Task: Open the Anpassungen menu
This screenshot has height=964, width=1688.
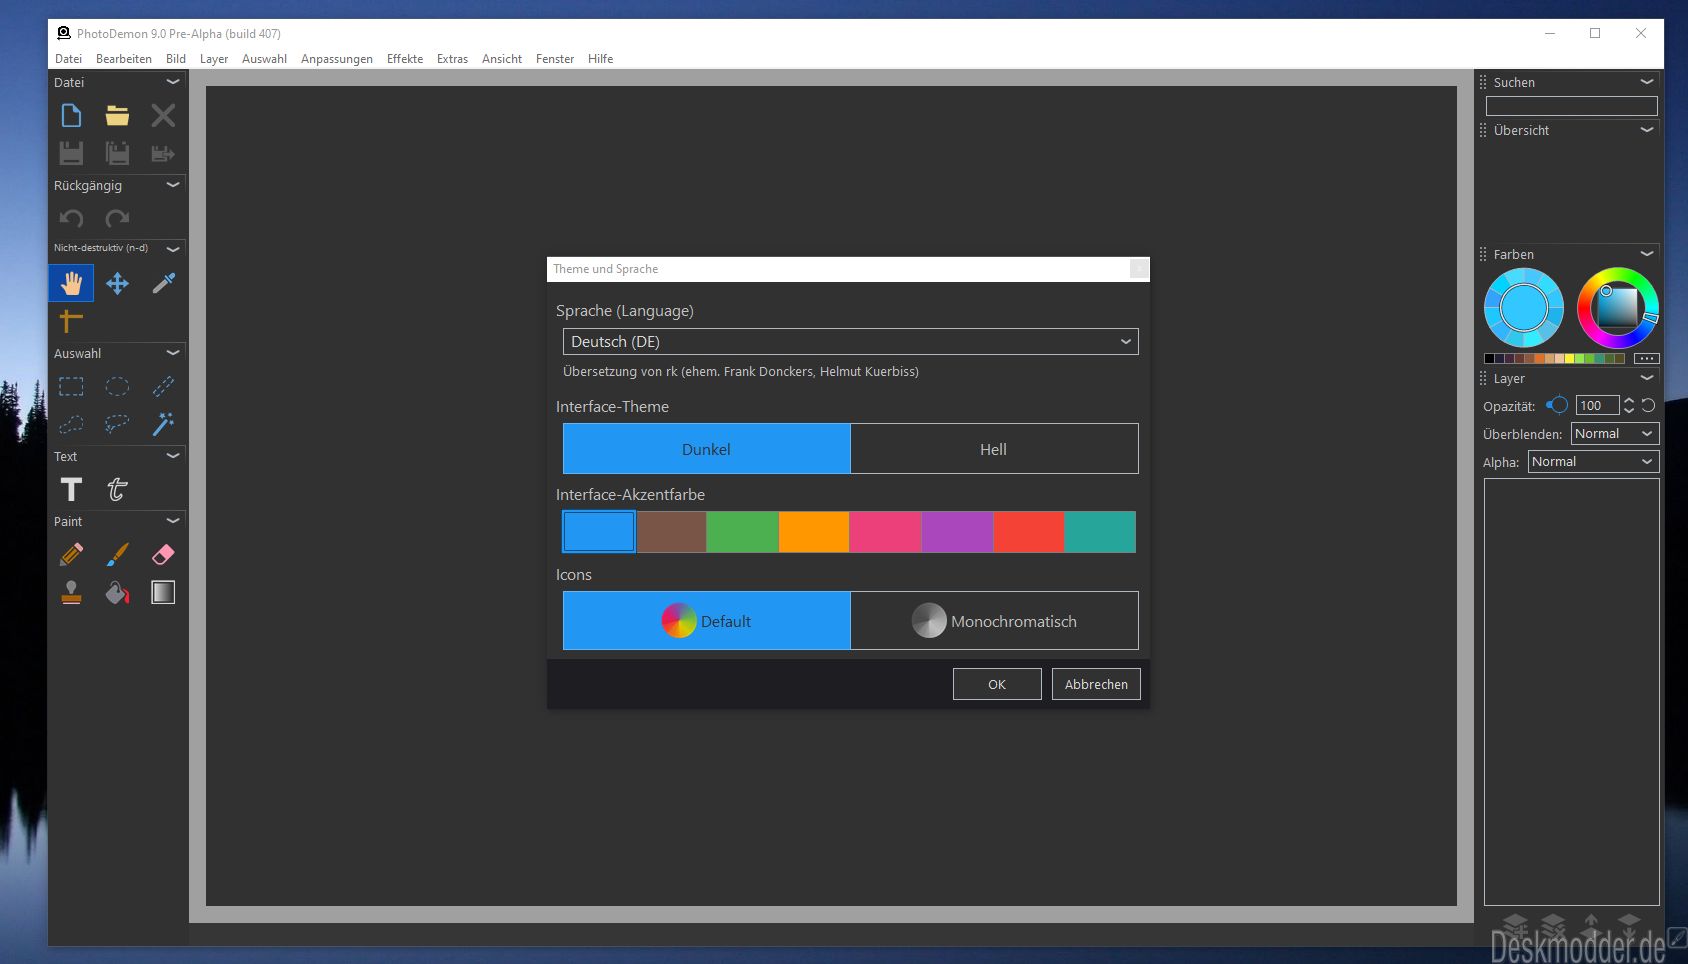Action: click(x=337, y=59)
